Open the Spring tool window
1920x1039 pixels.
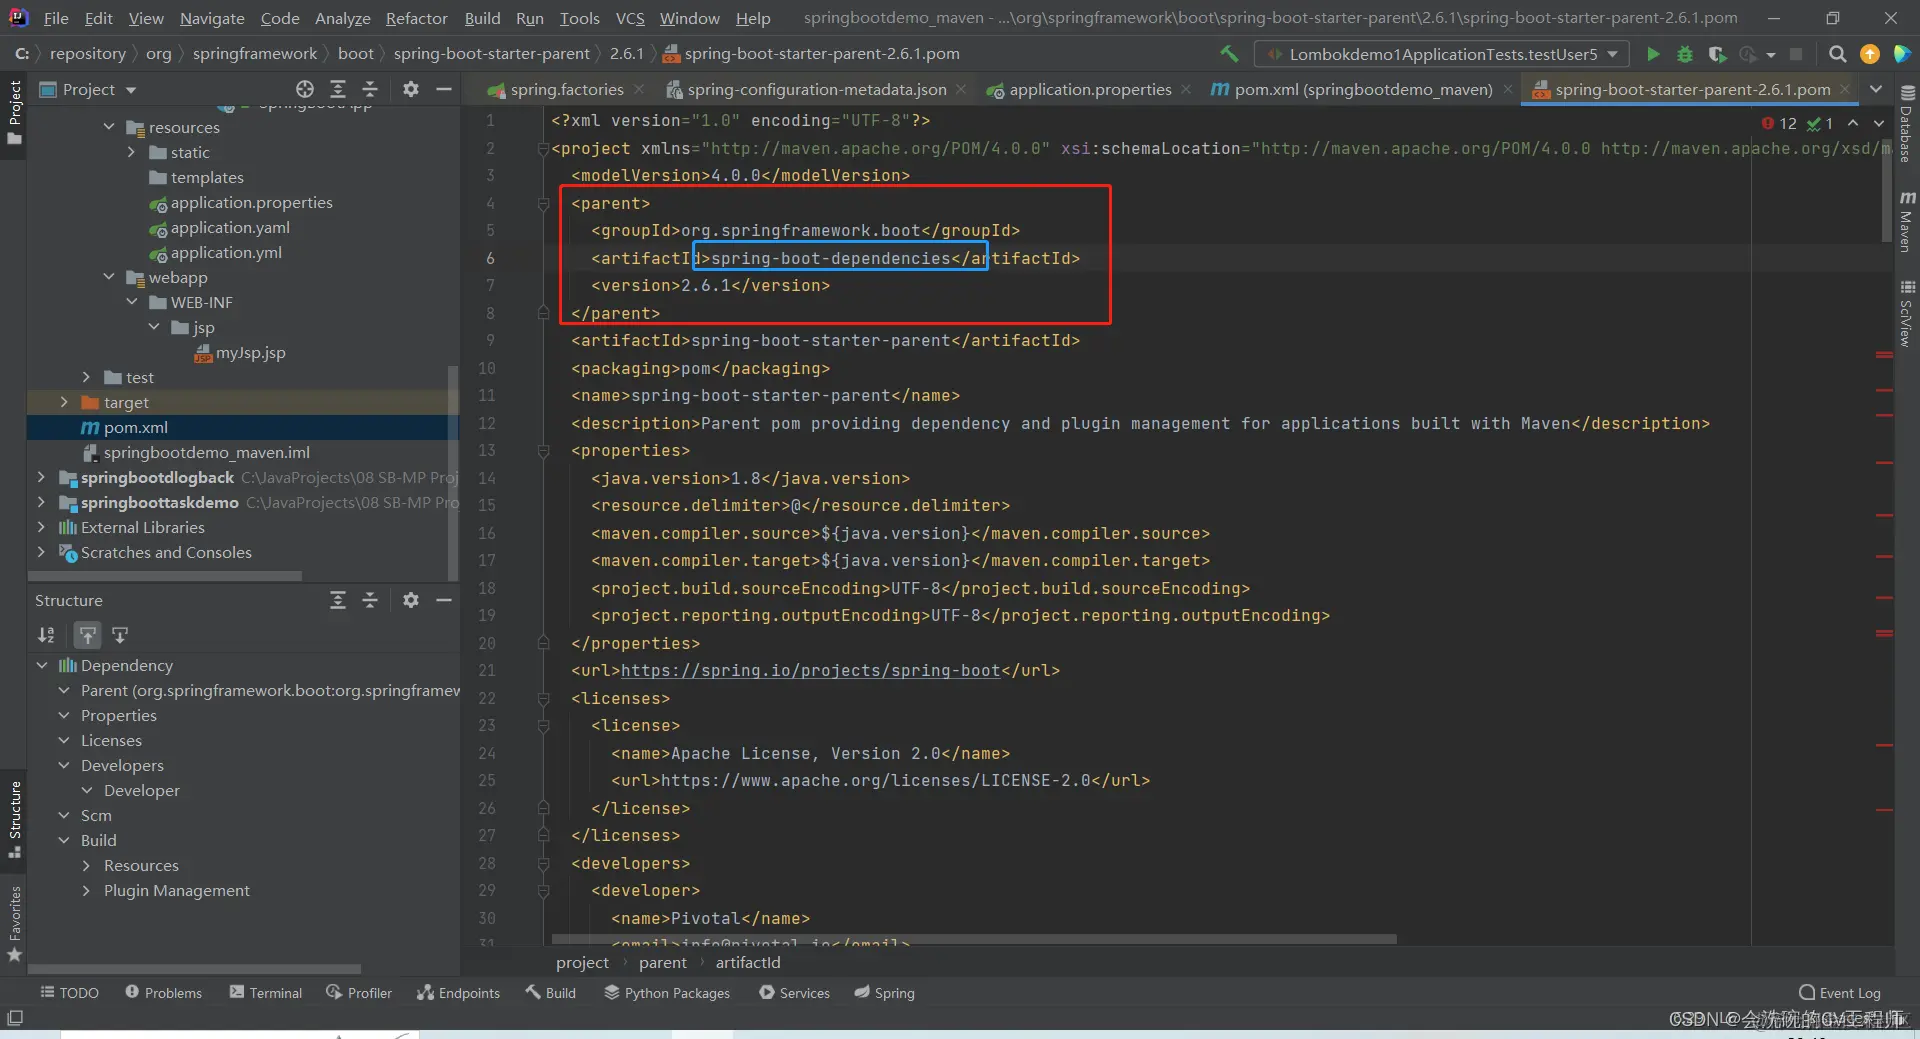pos(884,993)
